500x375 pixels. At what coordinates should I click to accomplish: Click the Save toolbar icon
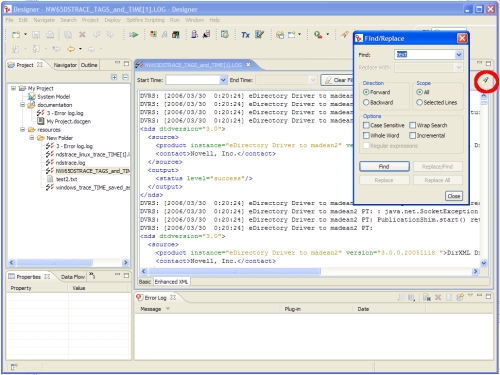(x=36, y=35)
